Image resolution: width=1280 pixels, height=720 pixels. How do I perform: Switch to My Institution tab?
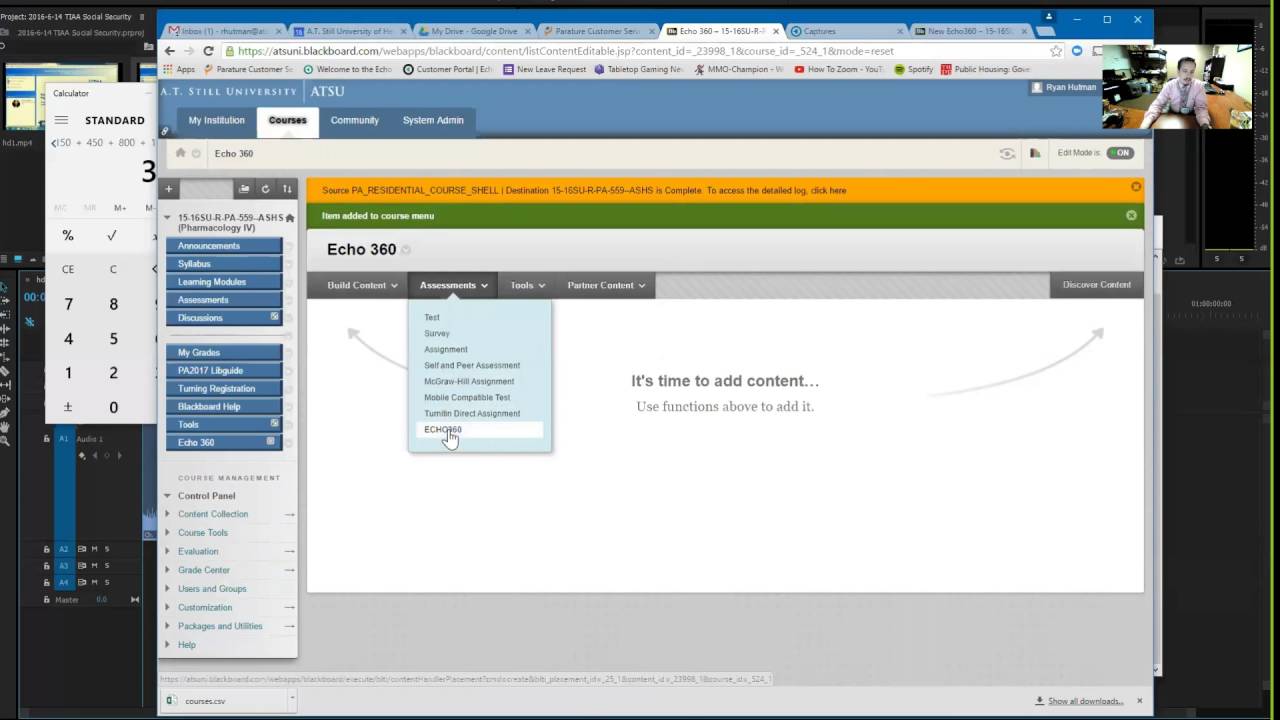217,120
